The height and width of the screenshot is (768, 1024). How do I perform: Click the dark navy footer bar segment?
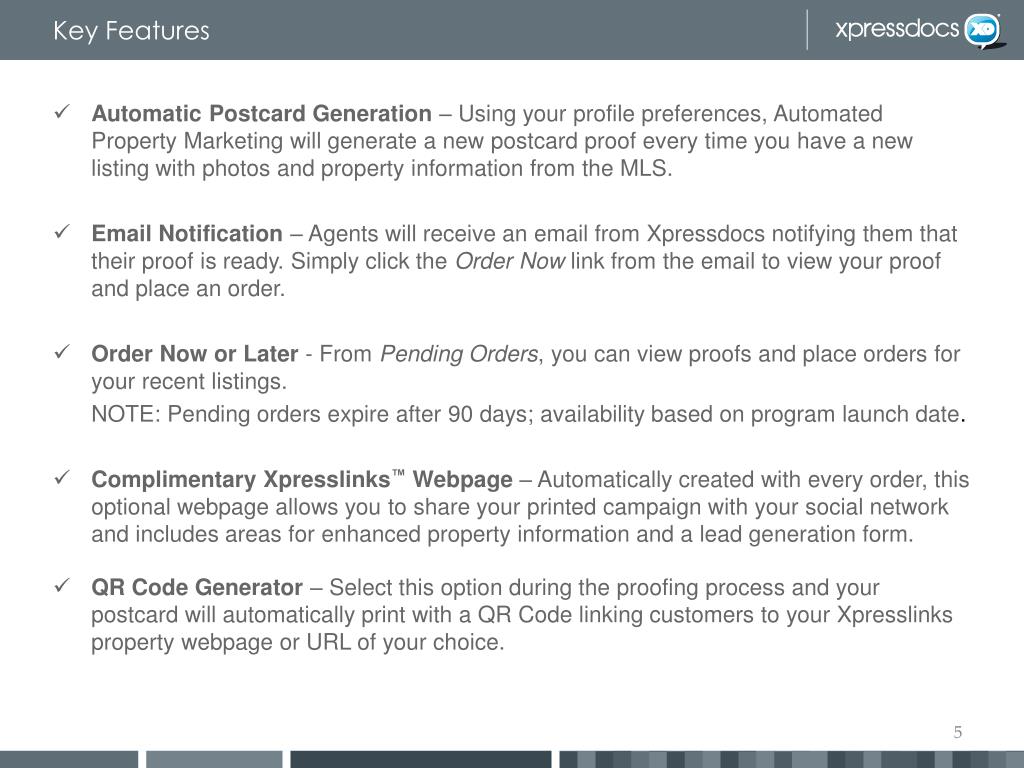tap(421, 760)
